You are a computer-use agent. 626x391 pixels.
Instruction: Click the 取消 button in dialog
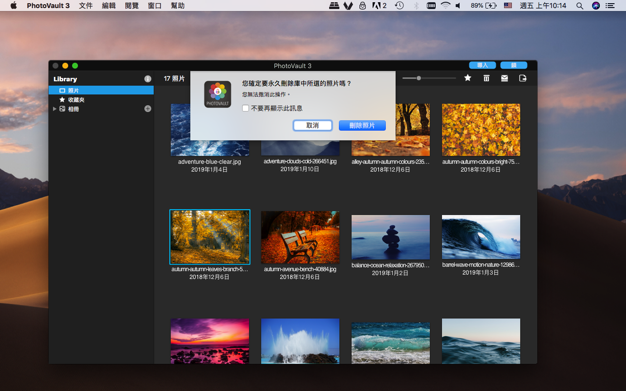point(312,125)
